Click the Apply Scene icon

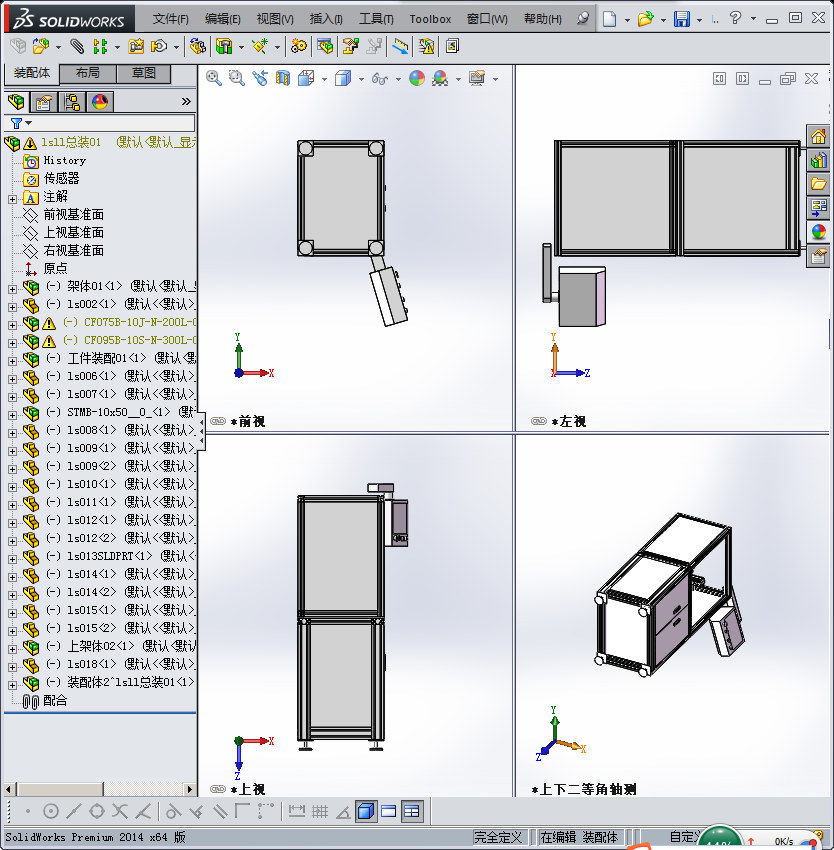pyautogui.click(x=440, y=79)
